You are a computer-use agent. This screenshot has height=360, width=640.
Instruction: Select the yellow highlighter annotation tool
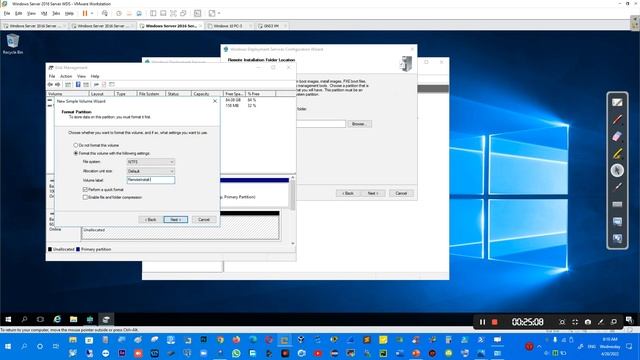(x=617, y=153)
